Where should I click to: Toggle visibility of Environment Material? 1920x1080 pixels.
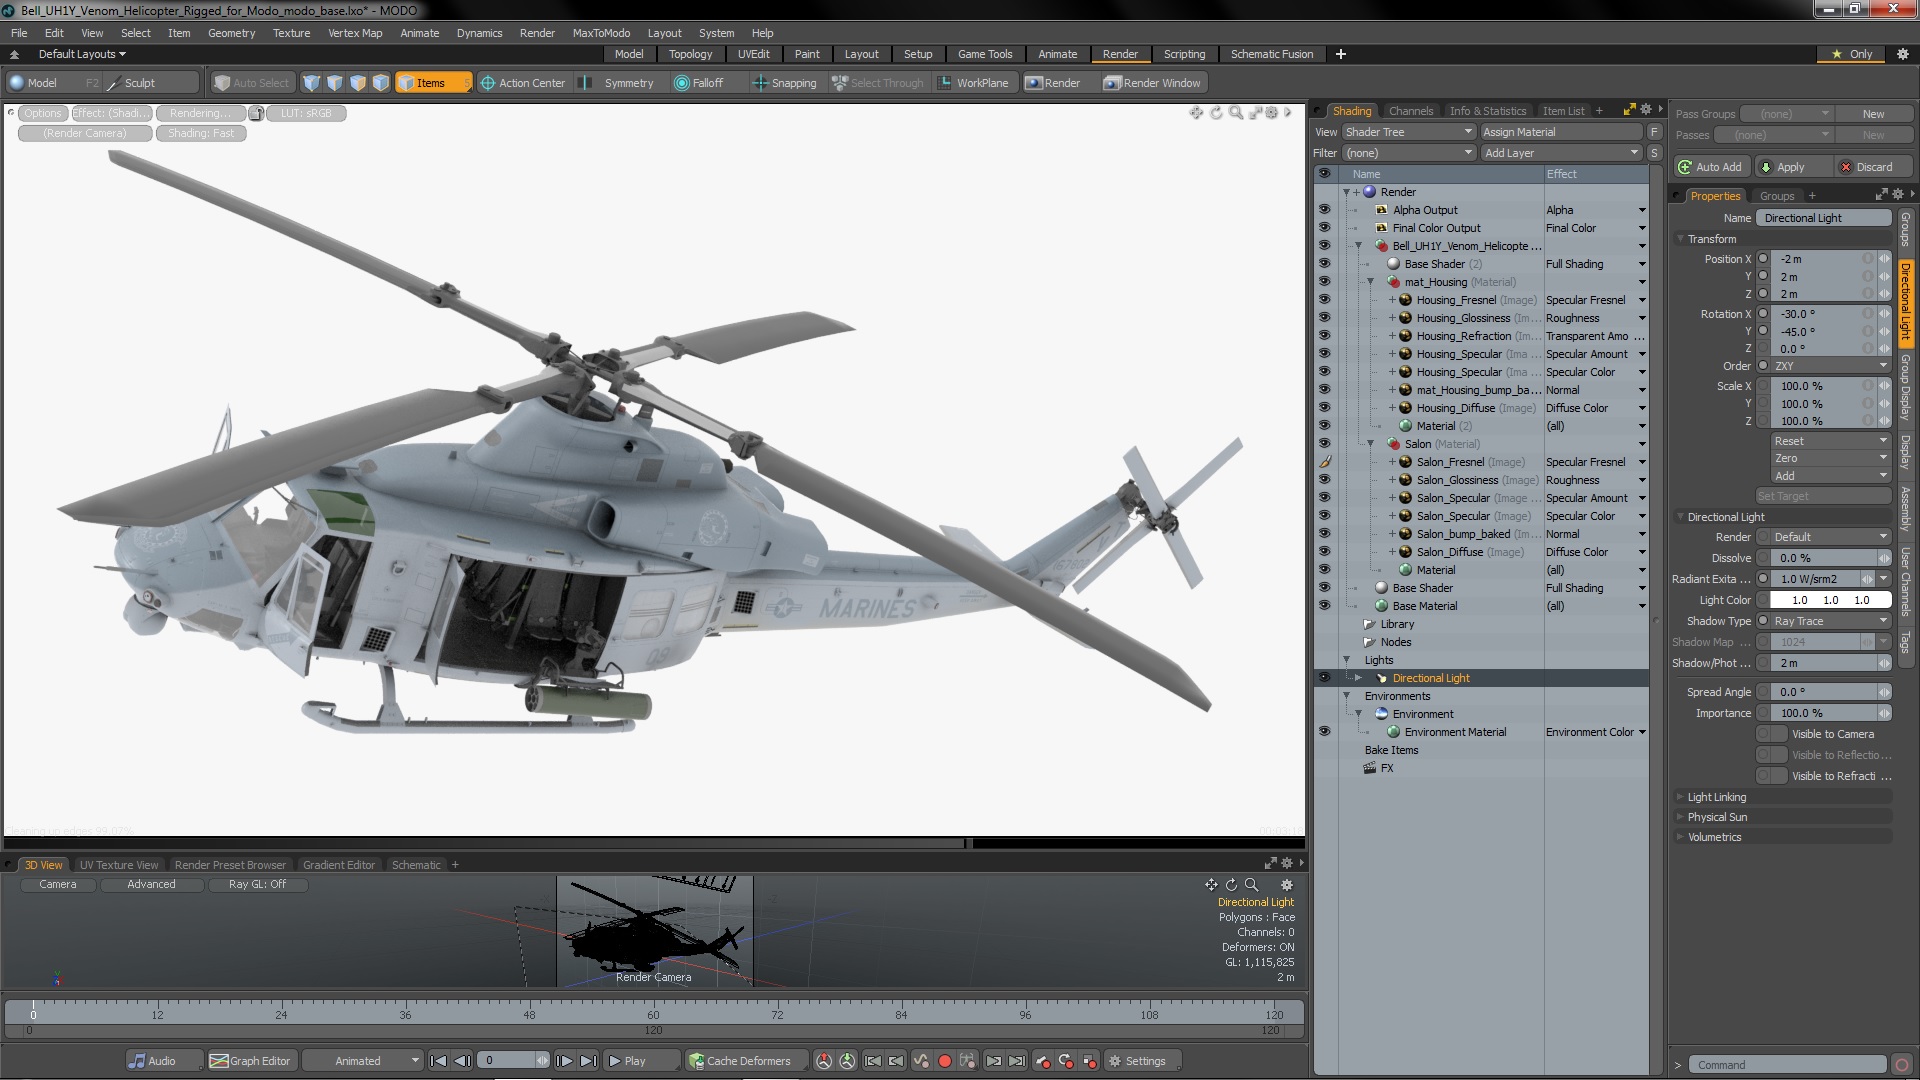pyautogui.click(x=1324, y=732)
